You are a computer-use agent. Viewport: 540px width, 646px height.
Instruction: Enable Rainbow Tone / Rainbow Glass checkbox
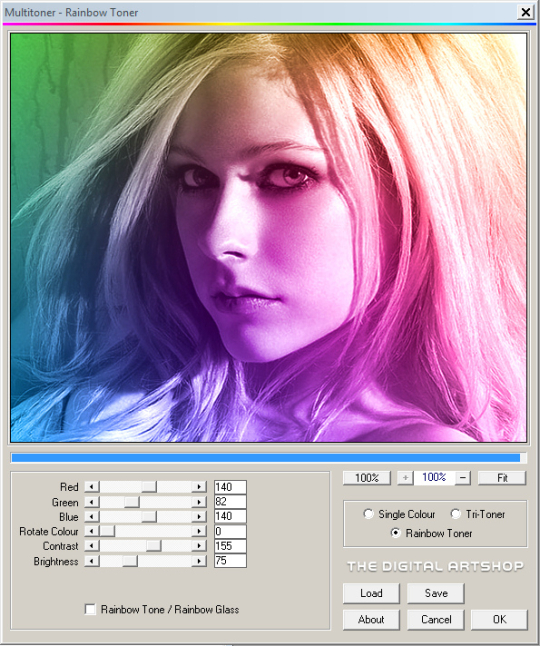coord(90,609)
